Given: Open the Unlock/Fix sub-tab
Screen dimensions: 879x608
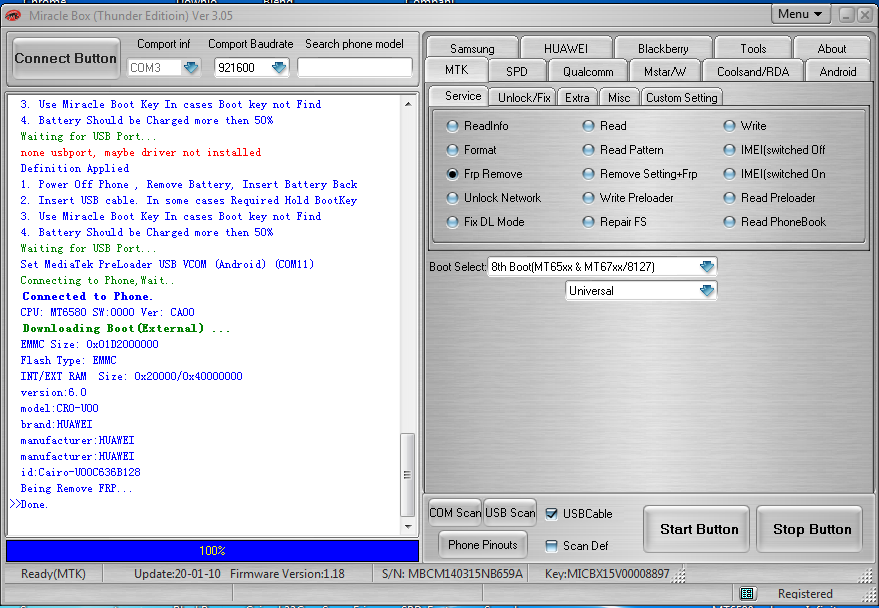Looking at the screenshot, I should [x=524, y=98].
